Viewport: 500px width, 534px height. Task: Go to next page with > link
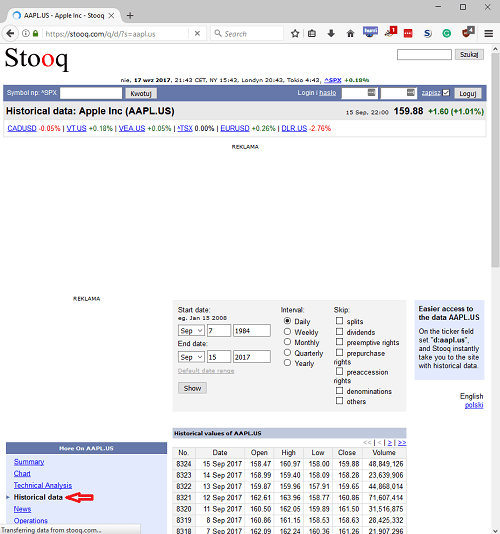click(390, 442)
